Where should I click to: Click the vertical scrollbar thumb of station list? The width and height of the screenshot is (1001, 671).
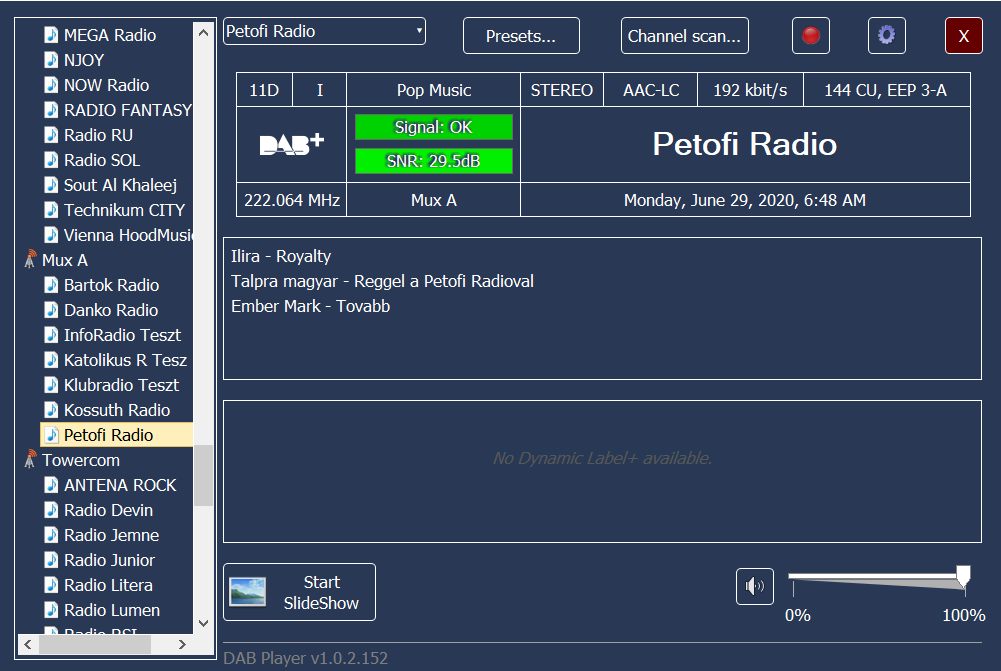(204, 475)
